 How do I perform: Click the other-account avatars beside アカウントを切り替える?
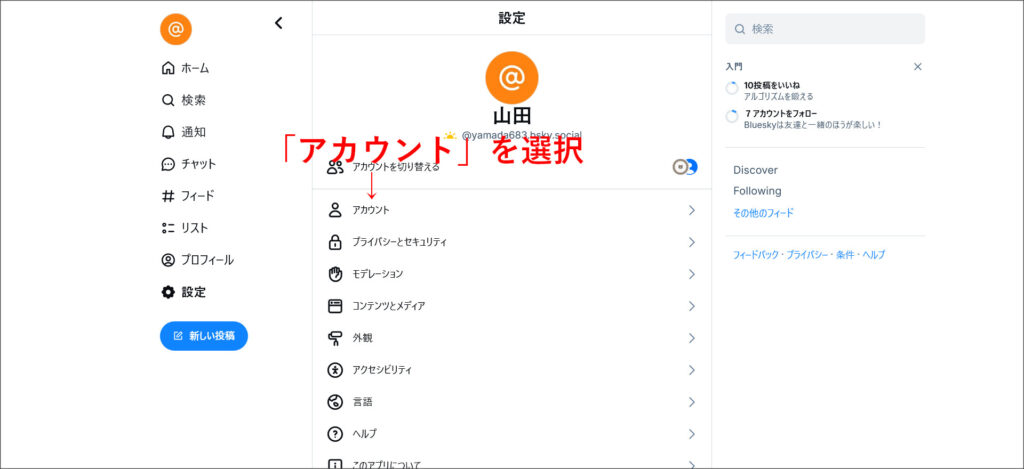coord(685,167)
